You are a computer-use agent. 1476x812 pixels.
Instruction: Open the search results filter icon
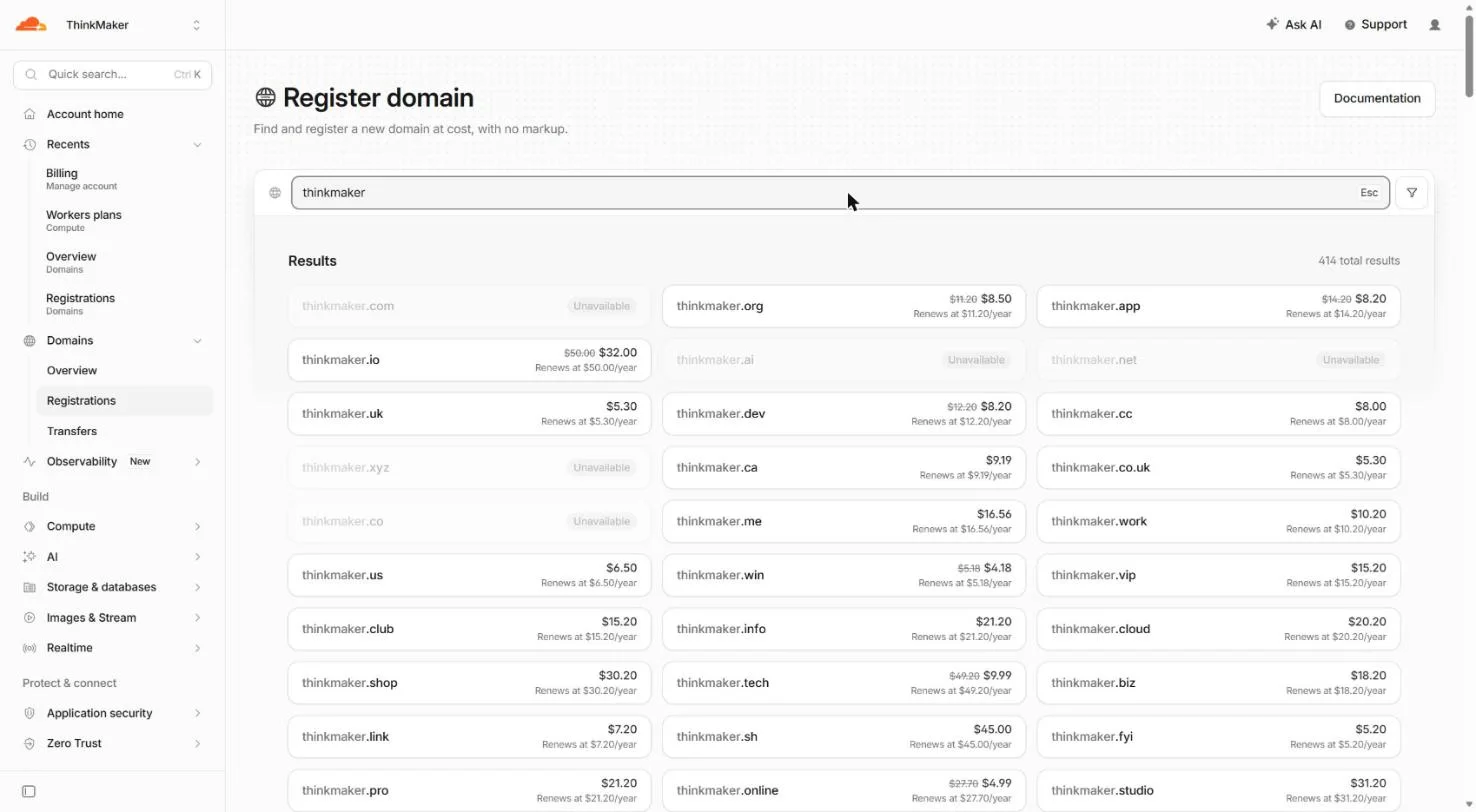(1411, 193)
